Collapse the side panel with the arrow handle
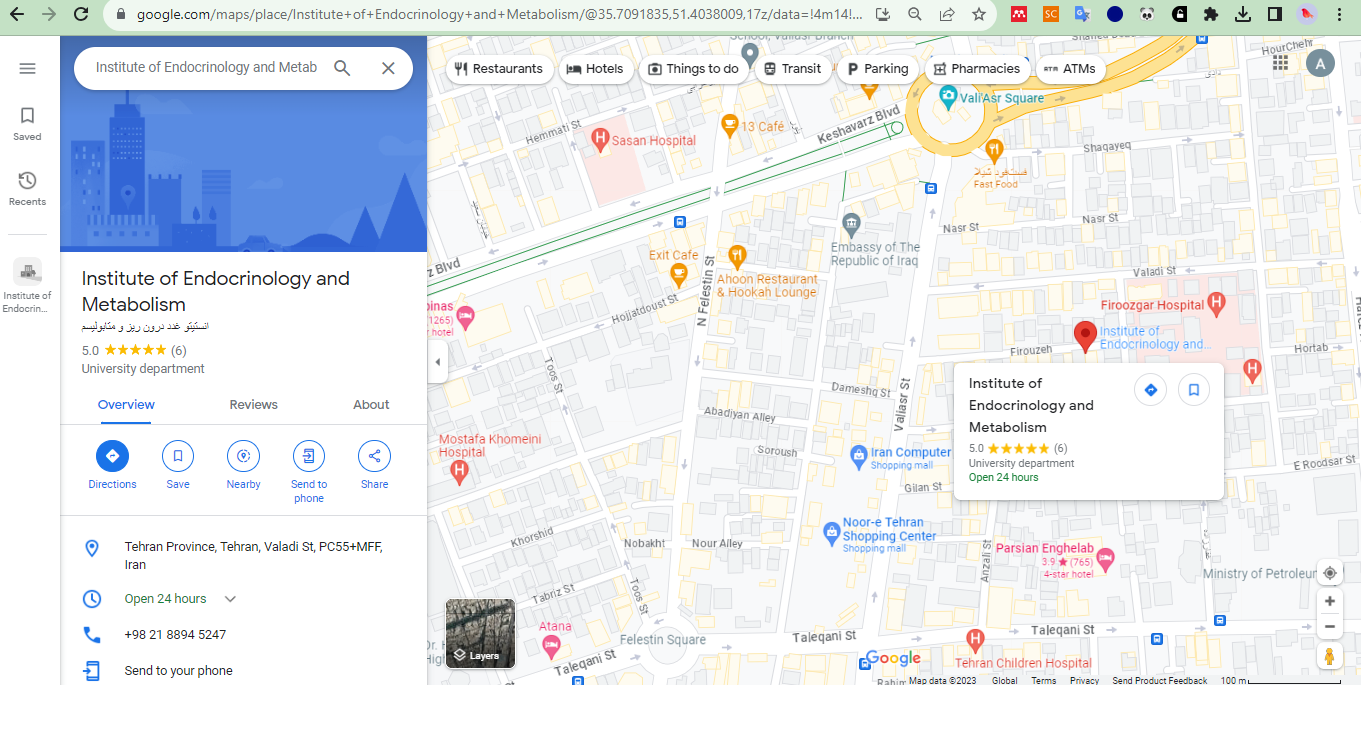 [x=438, y=362]
